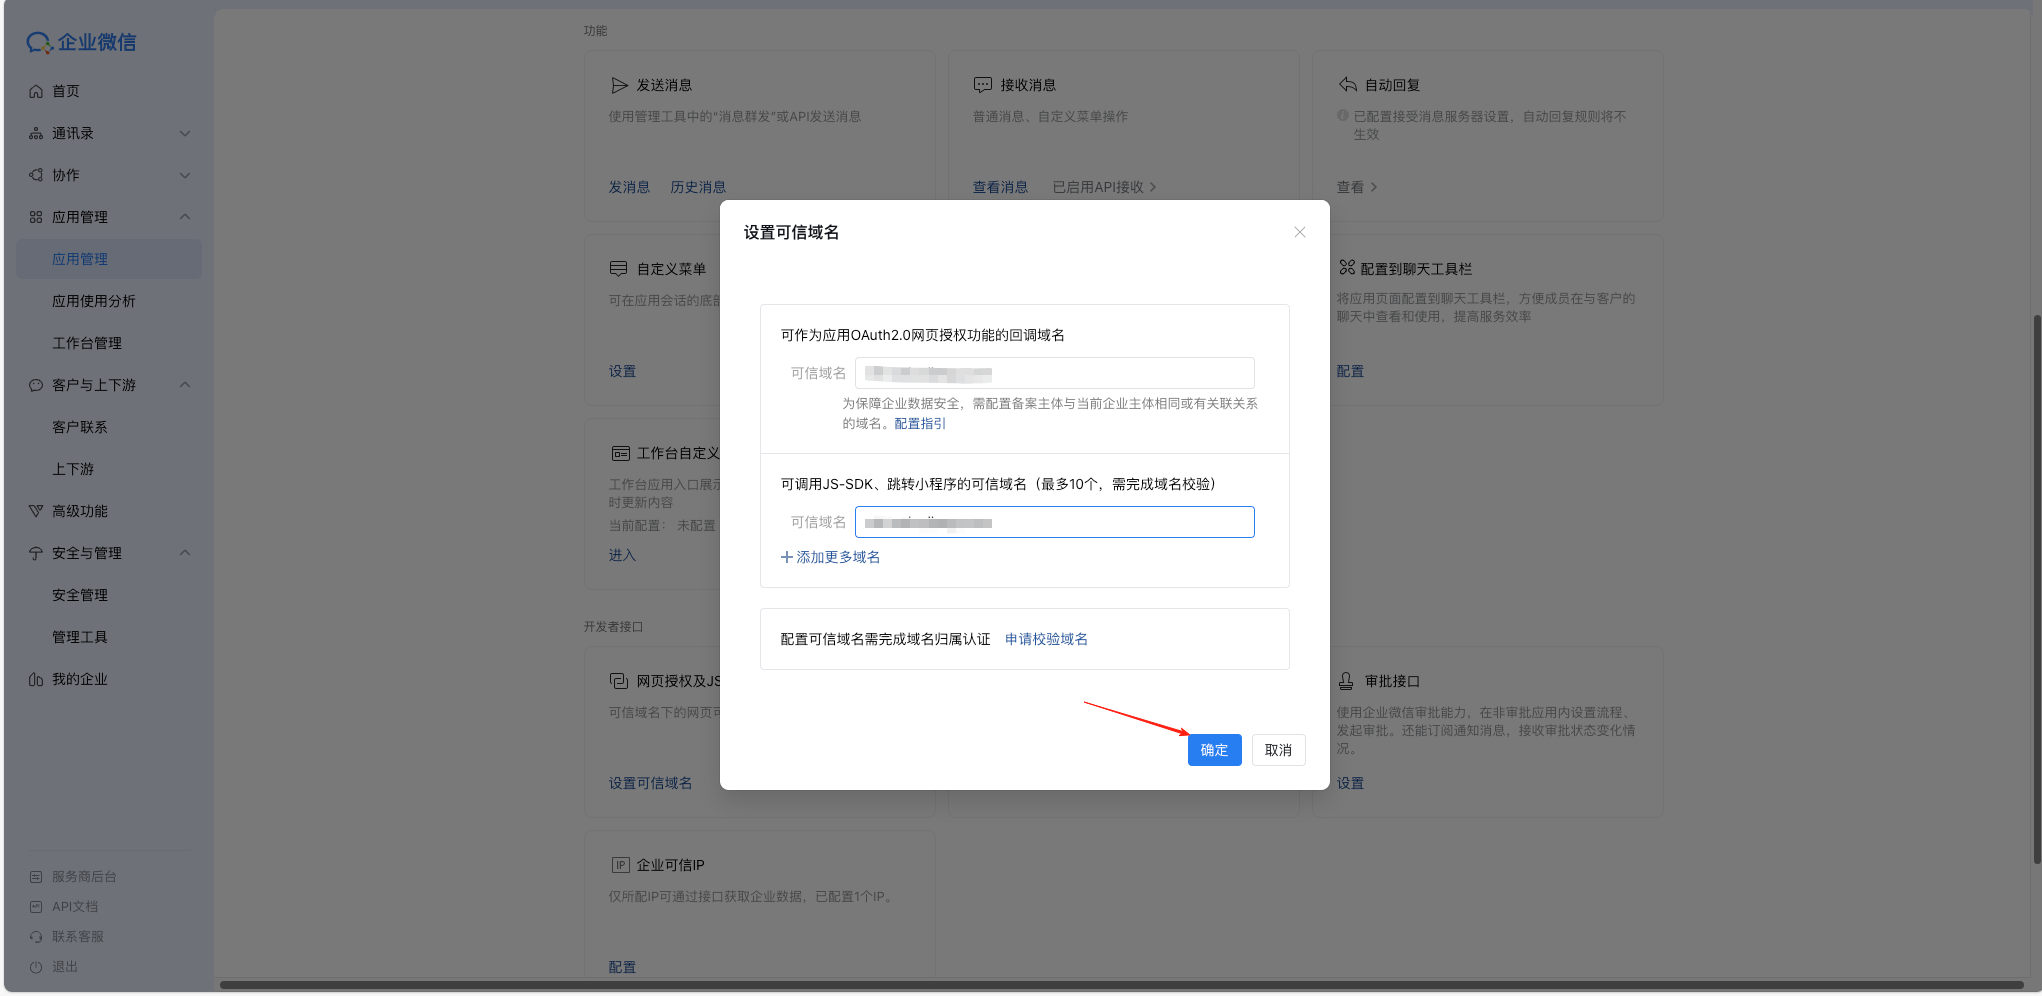This screenshot has width=2042, height=996.
Task: Click the blue 确定 button
Action: click(1214, 750)
